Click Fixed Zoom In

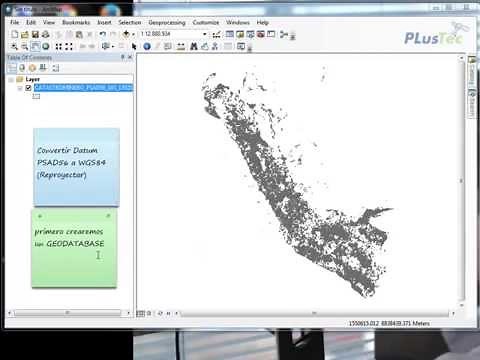coord(59,46)
